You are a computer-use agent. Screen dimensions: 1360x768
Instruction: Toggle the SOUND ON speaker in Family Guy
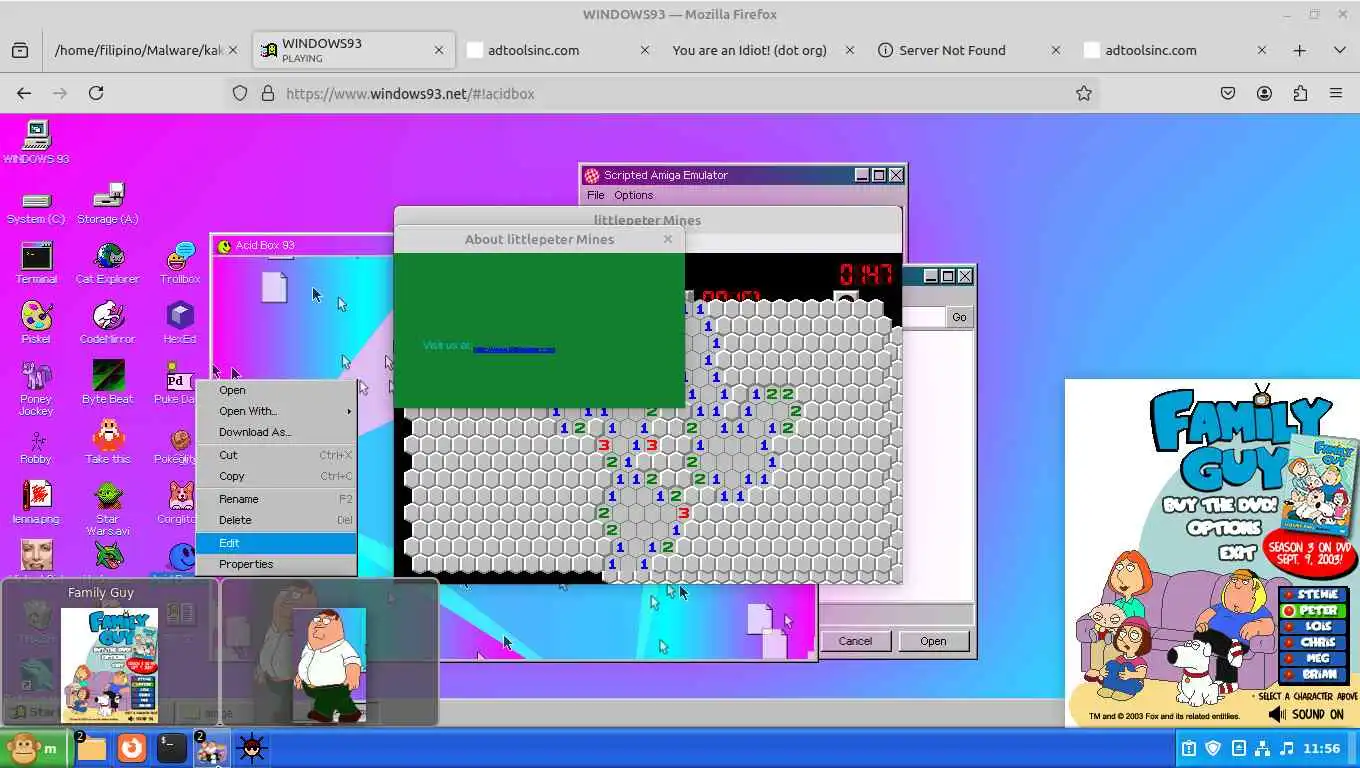point(1306,714)
